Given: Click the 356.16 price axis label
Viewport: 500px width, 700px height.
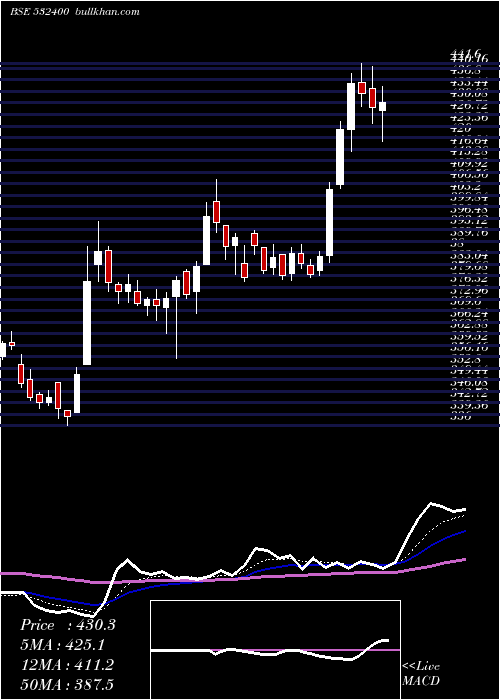Looking at the screenshot, I should [469, 347].
